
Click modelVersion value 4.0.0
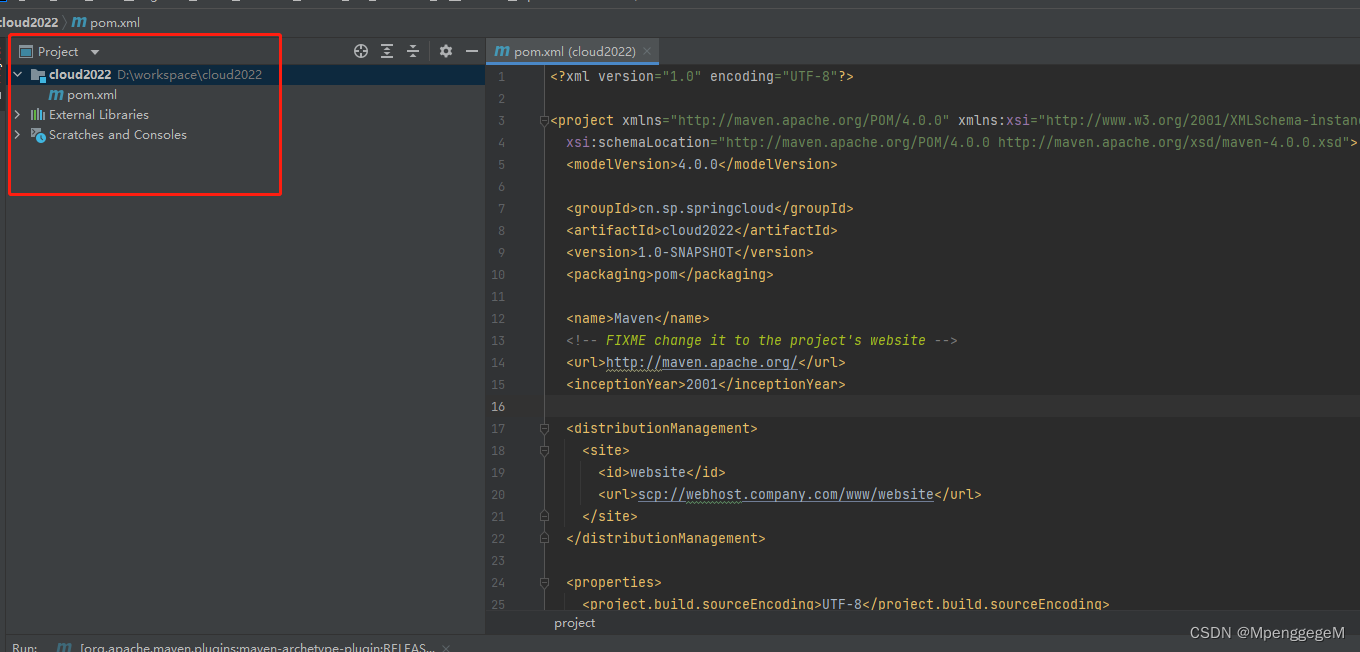pyautogui.click(x=698, y=164)
